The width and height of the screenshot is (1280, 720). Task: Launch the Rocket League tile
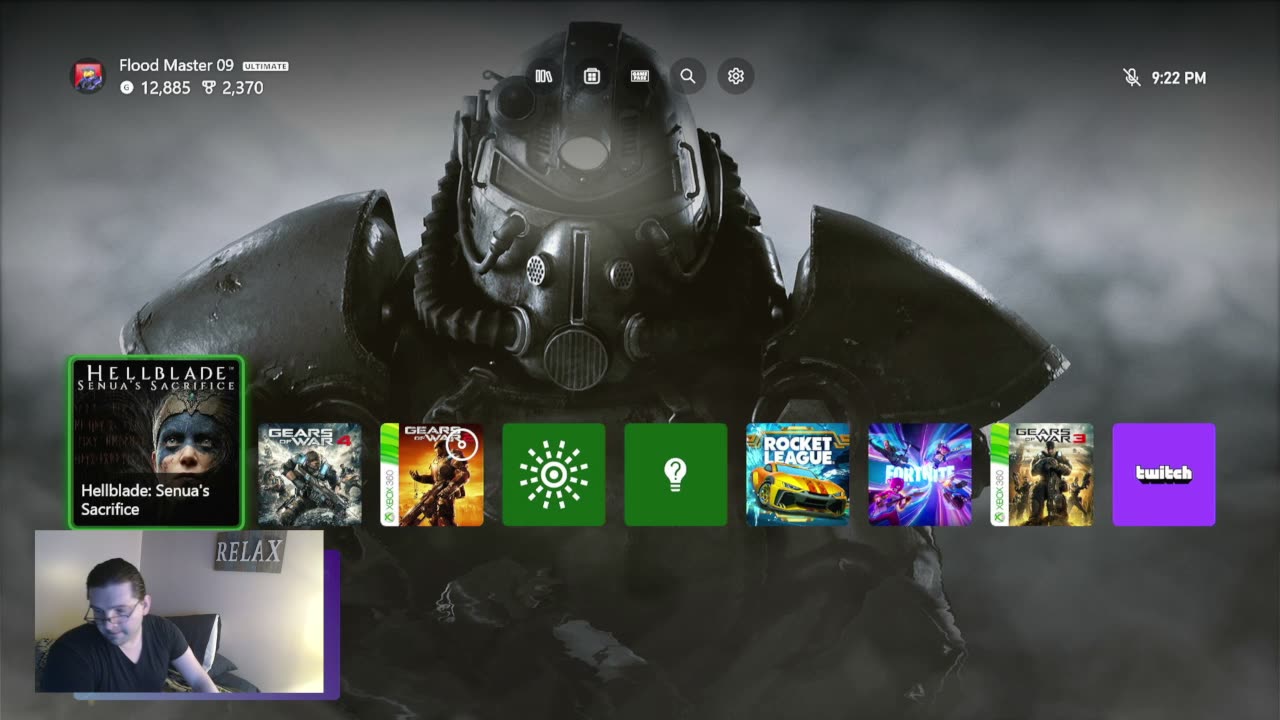[x=798, y=474]
